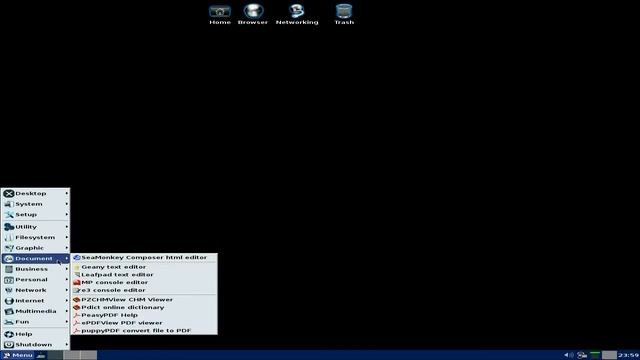Open the Multimedia menu category
640x360 pixels.
(x=36, y=311)
